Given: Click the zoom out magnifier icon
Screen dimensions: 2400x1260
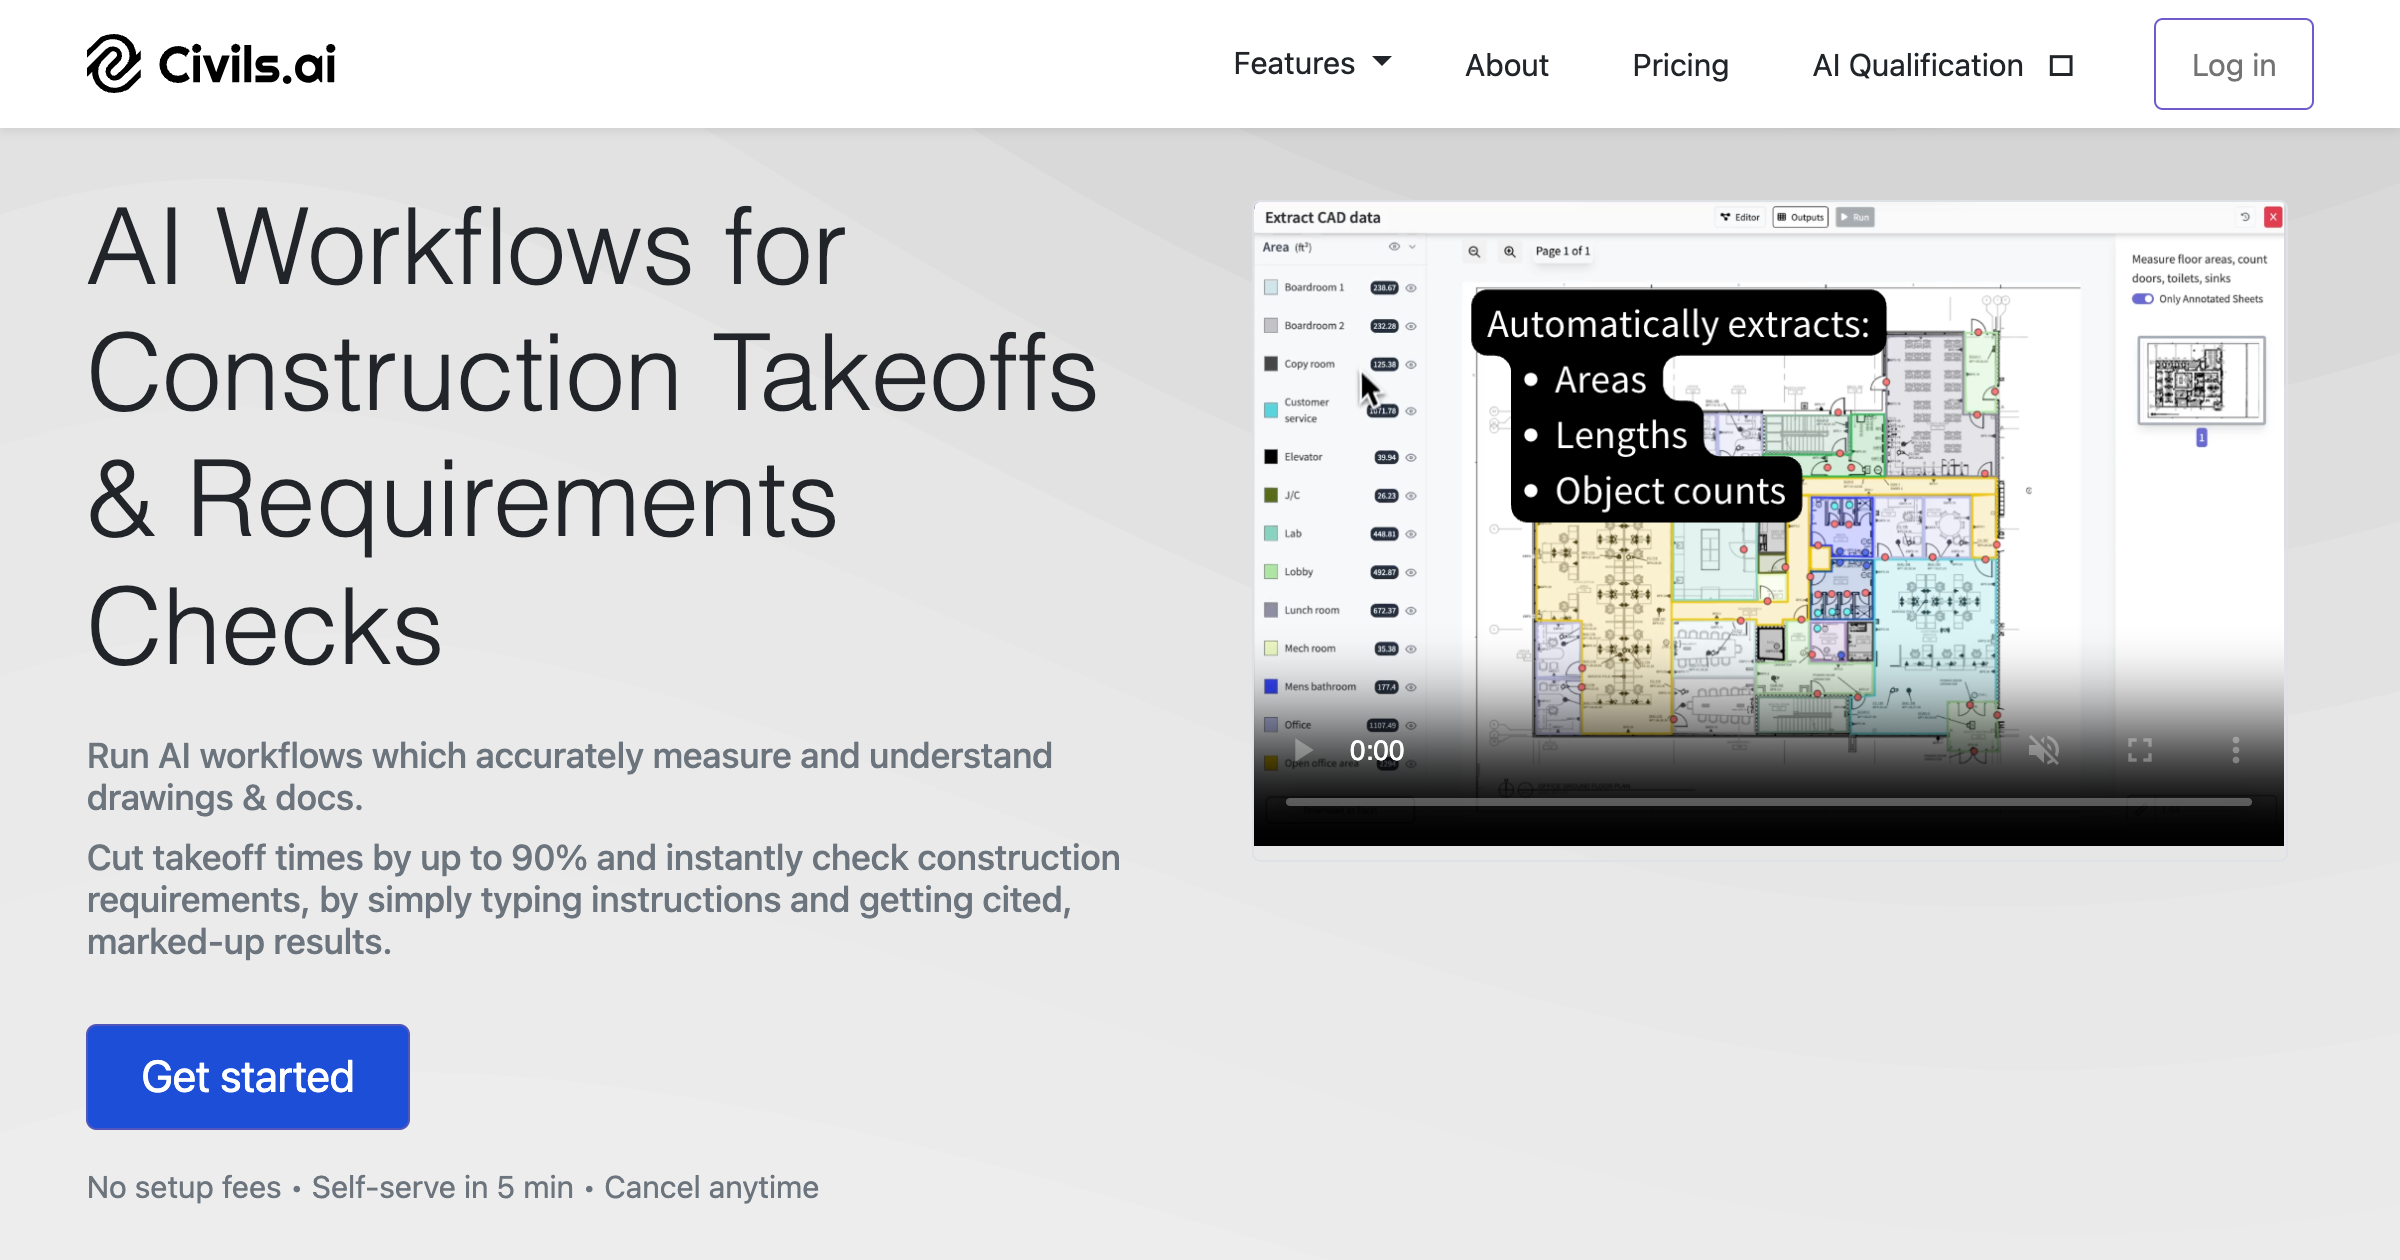Looking at the screenshot, I should (x=1474, y=251).
